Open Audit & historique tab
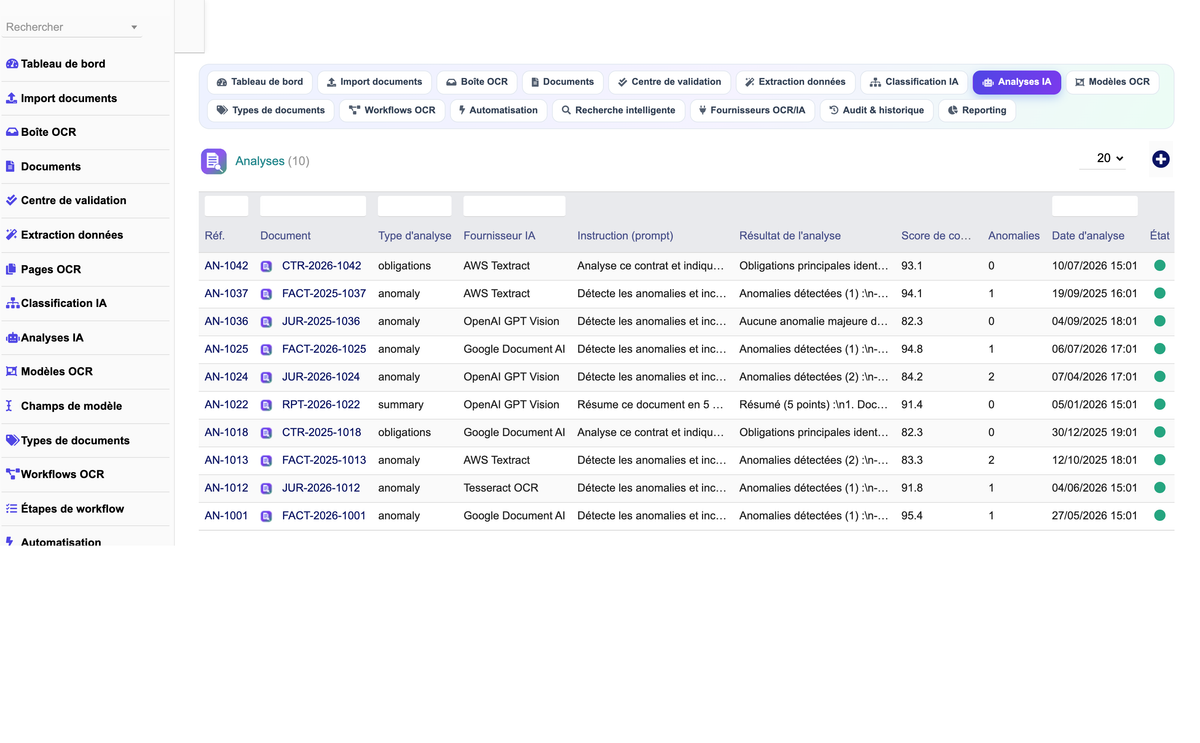 pos(877,110)
